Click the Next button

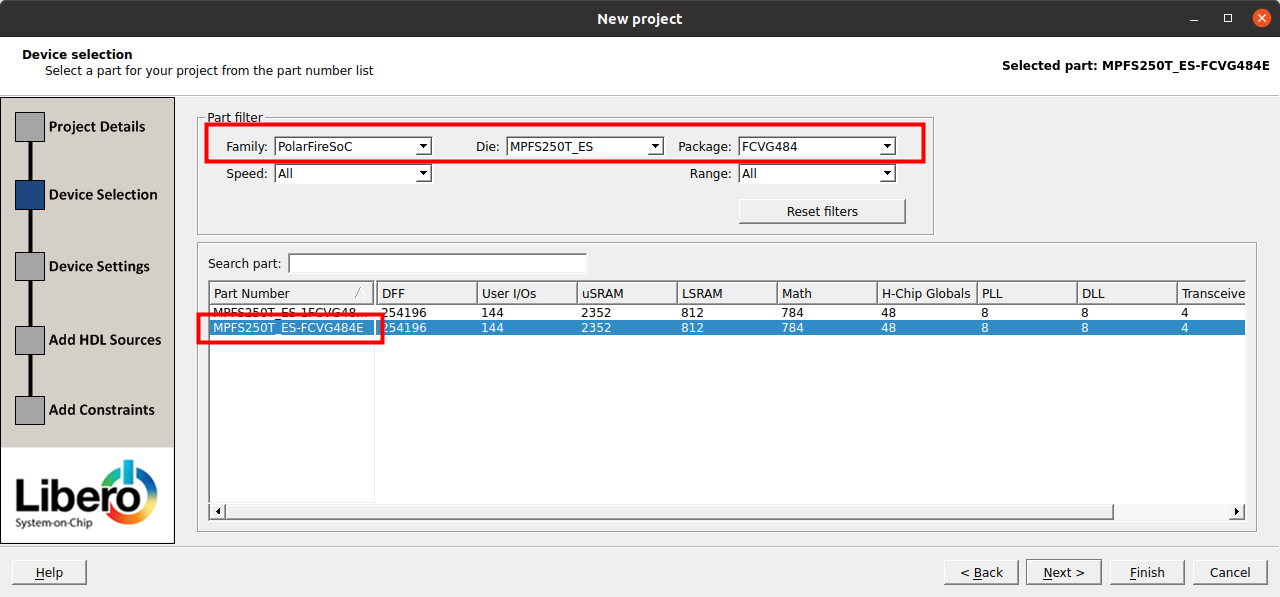[x=1064, y=572]
